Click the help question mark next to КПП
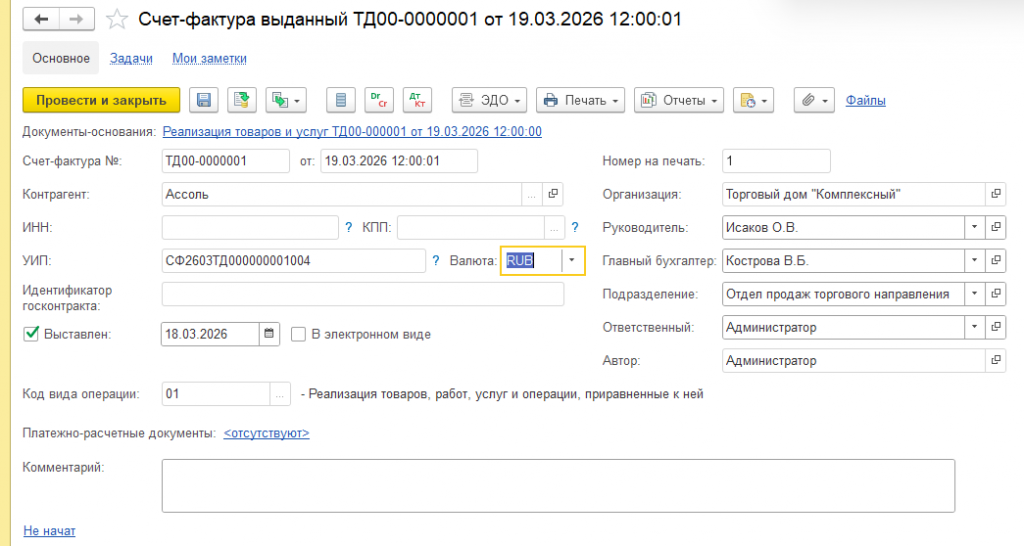Image resolution: width=1024 pixels, height=546 pixels. (575, 227)
